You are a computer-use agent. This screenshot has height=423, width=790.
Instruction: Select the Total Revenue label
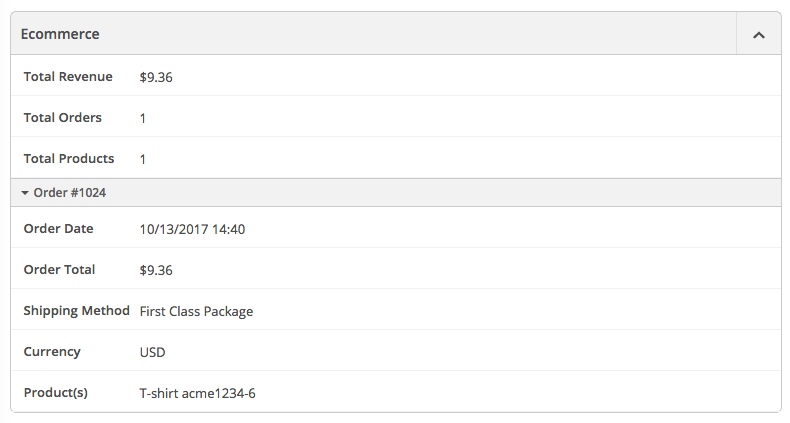coord(68,77)
